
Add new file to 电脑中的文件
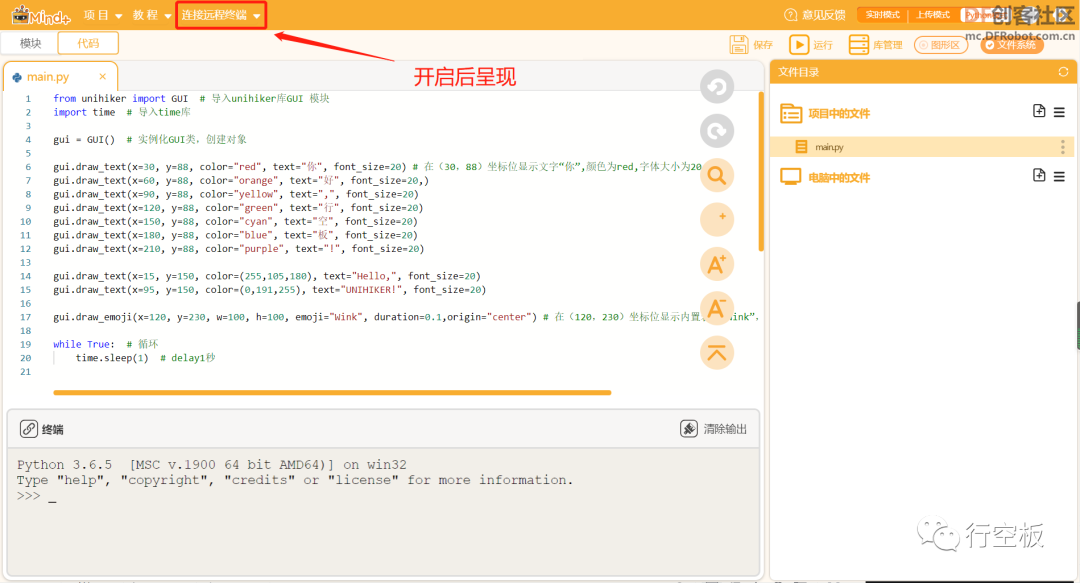tap(1039, 175)
